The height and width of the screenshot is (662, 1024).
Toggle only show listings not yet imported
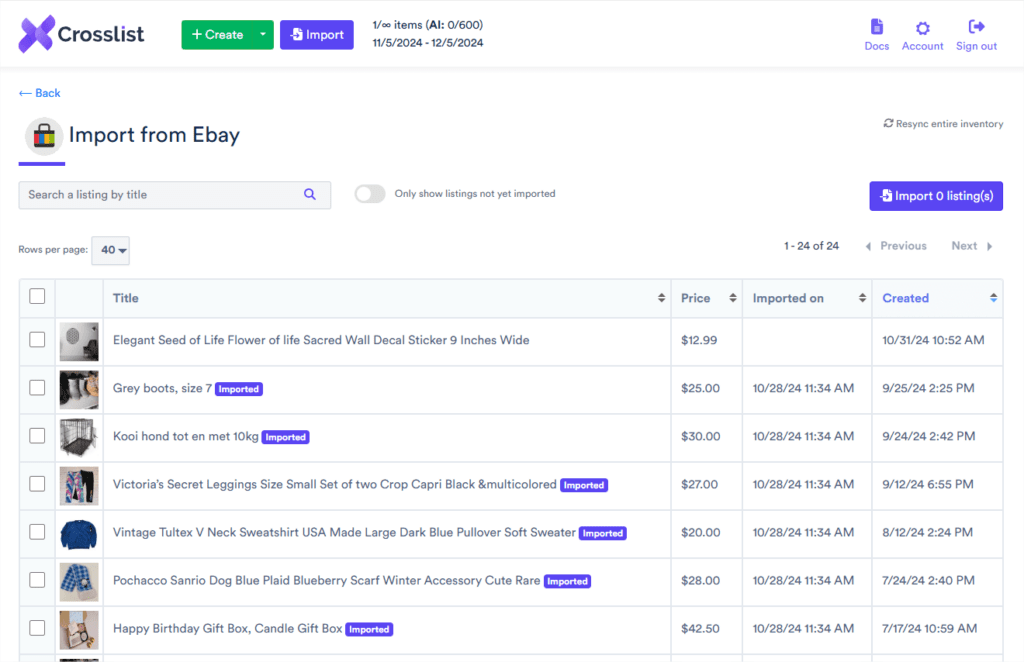(370, 194)
